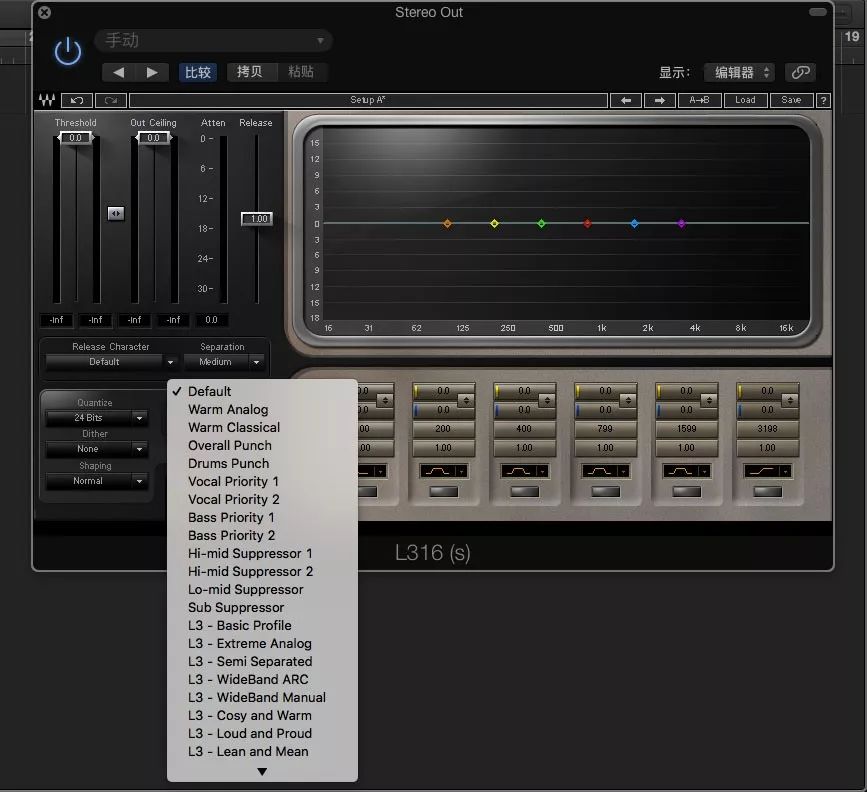867x792 pixels.
Task: Select L3 - Extreme Analog entry
Action: [x=262, y=643]
